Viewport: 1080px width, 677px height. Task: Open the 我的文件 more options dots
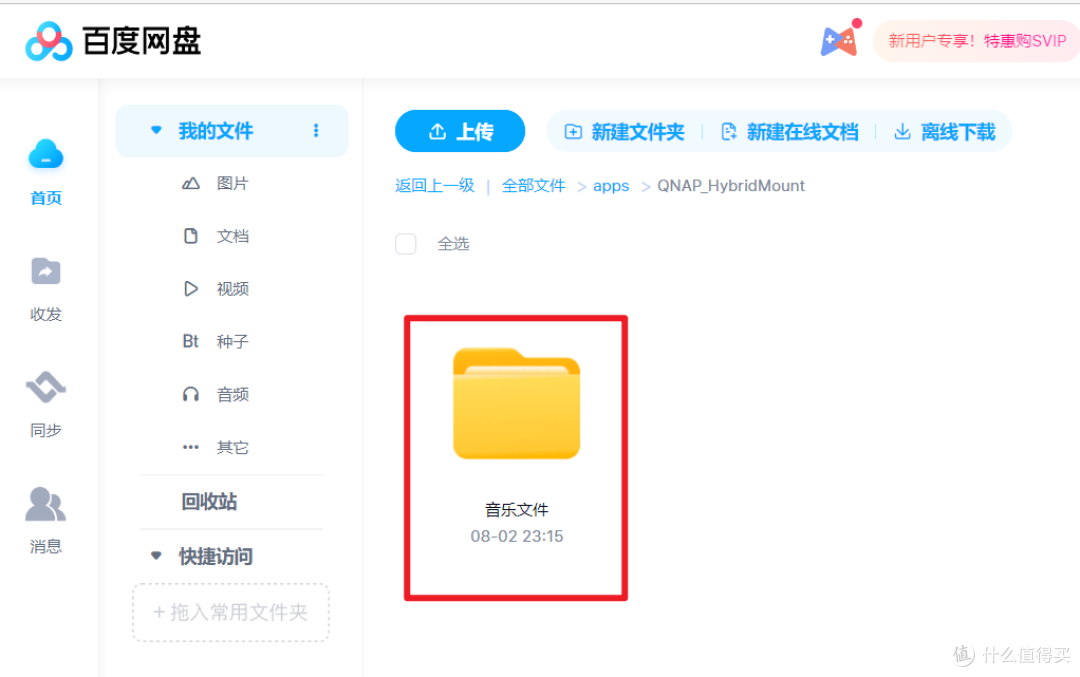click(316, 131)
